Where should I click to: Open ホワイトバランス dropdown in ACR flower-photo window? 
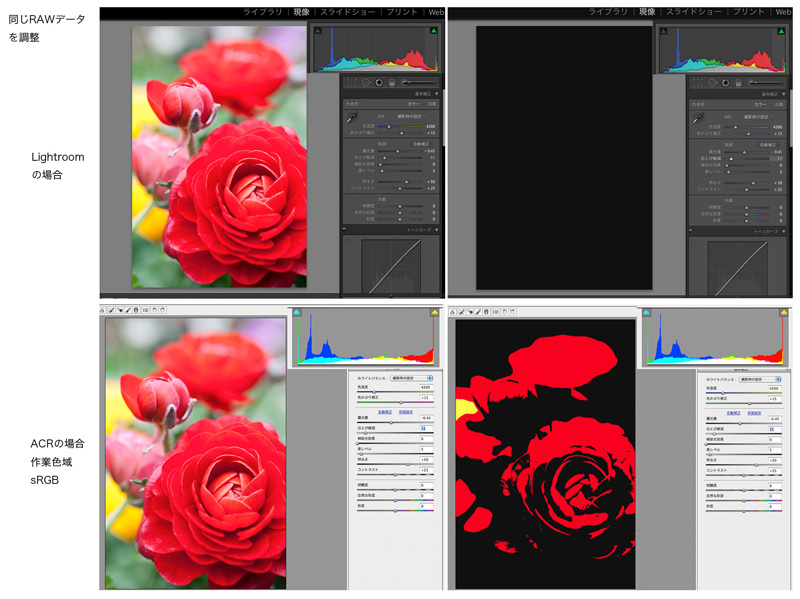click(411, 378)
